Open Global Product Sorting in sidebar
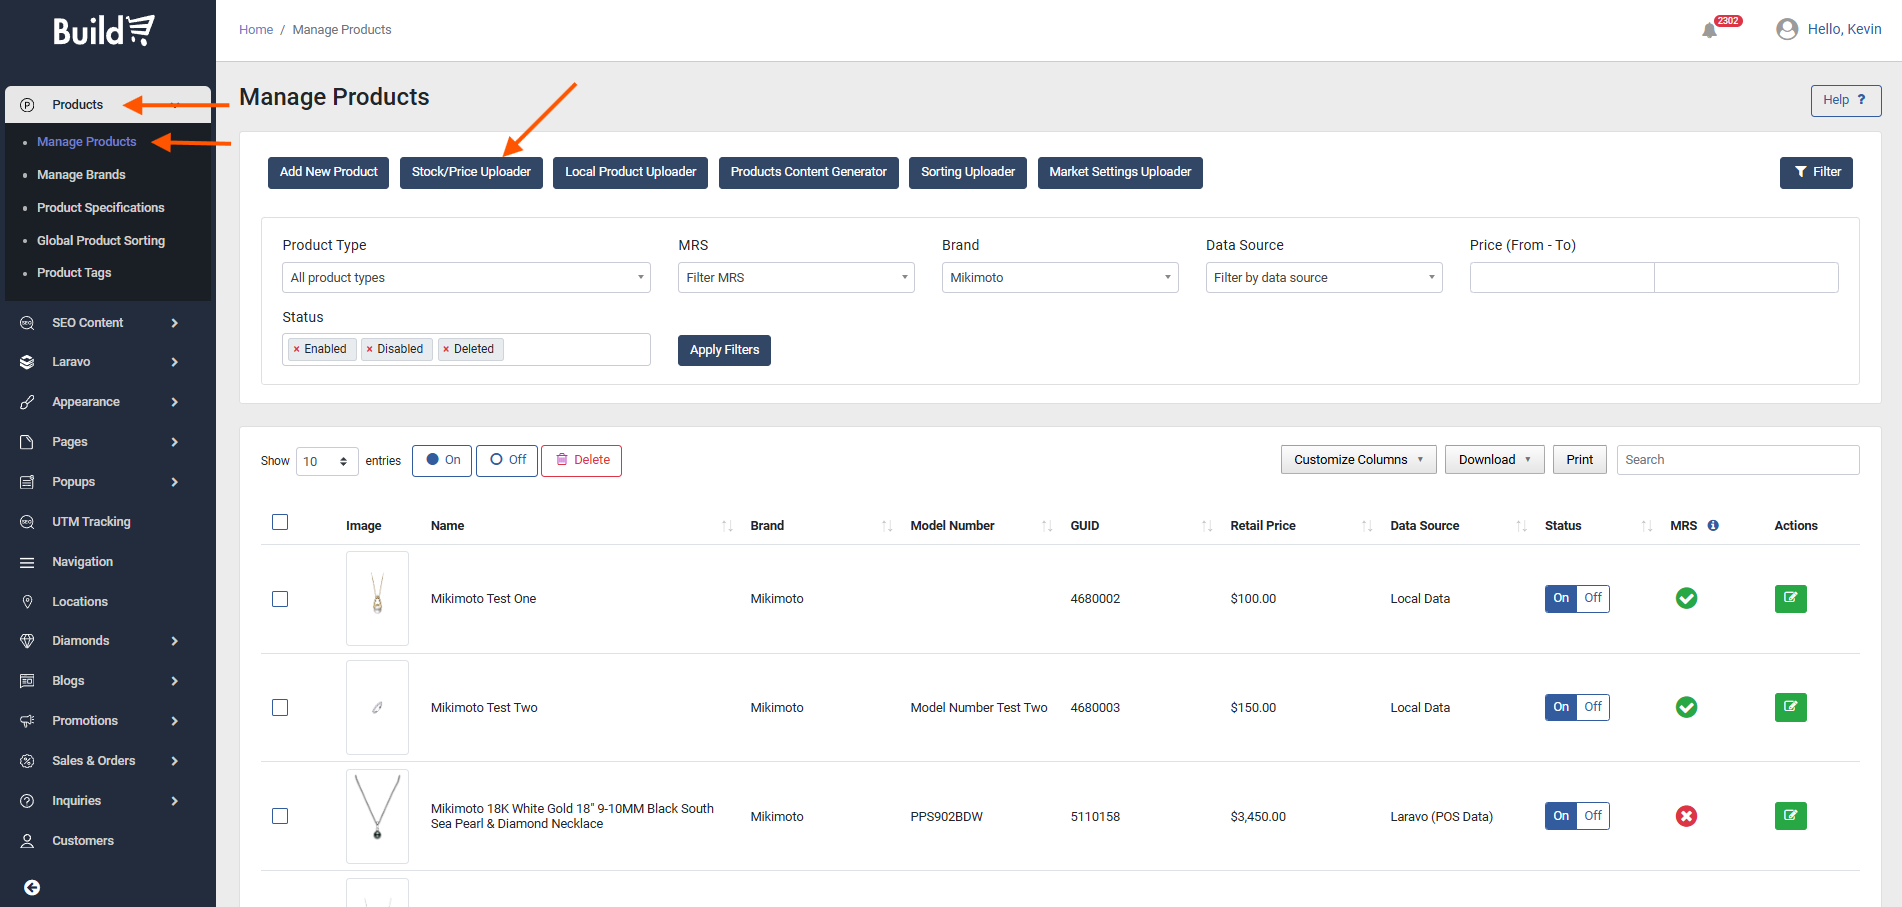1902x907 pixels. point(101,241)
